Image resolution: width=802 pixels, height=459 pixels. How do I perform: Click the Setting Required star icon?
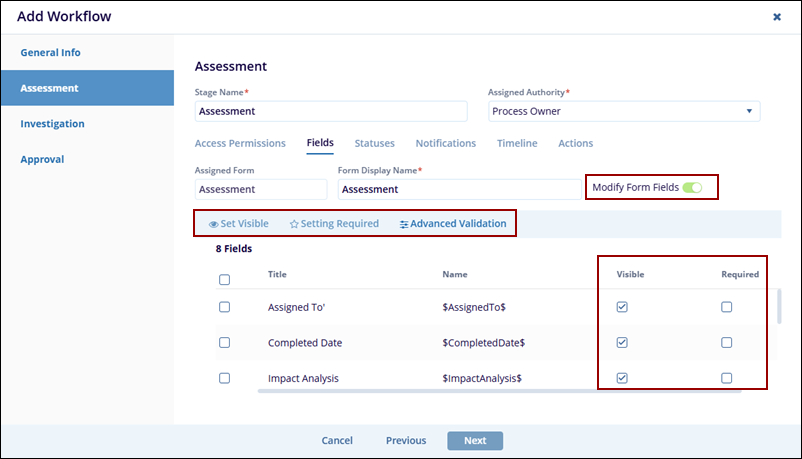click(x=294, y=224)
